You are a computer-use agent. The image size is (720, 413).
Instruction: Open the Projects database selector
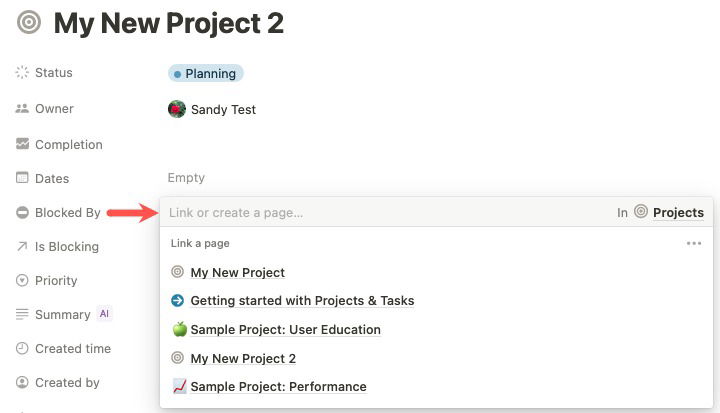[x=669, y=212]
